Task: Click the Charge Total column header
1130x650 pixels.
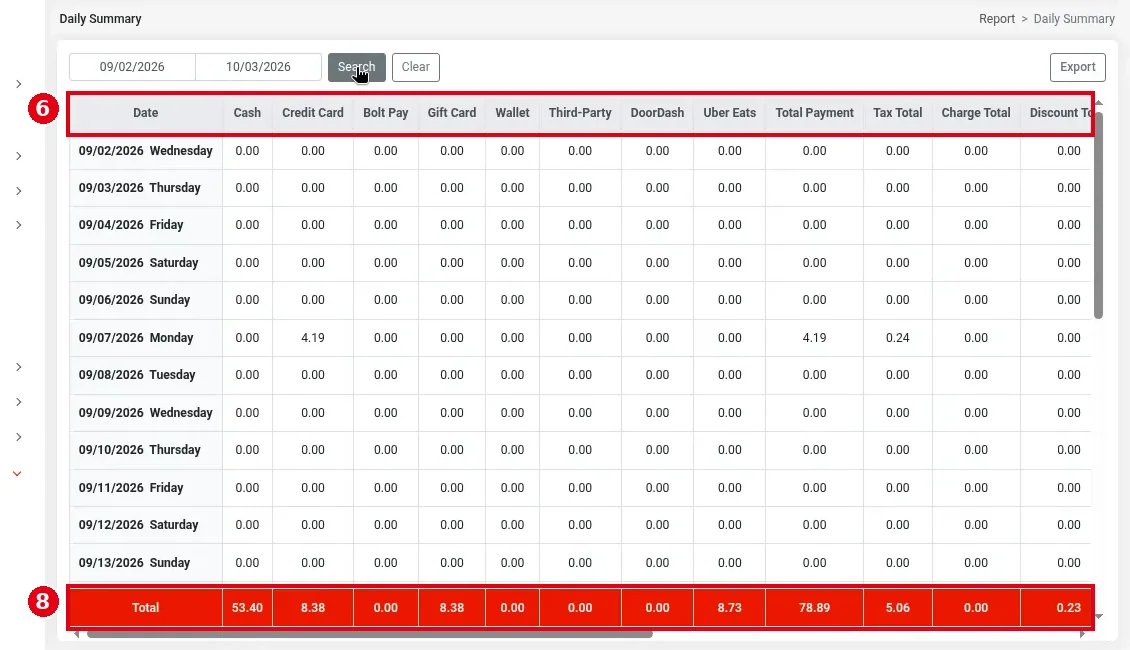Action: [976, 113]
